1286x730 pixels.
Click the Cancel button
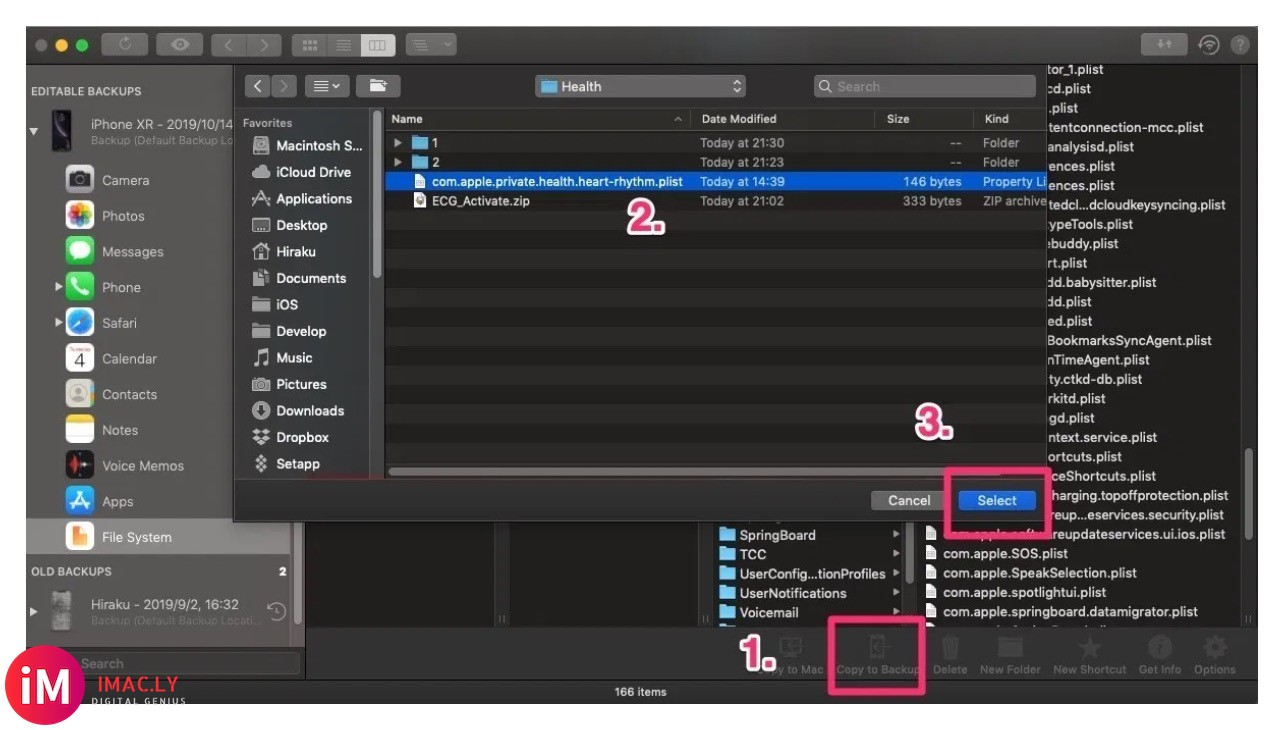click(909, 501)
